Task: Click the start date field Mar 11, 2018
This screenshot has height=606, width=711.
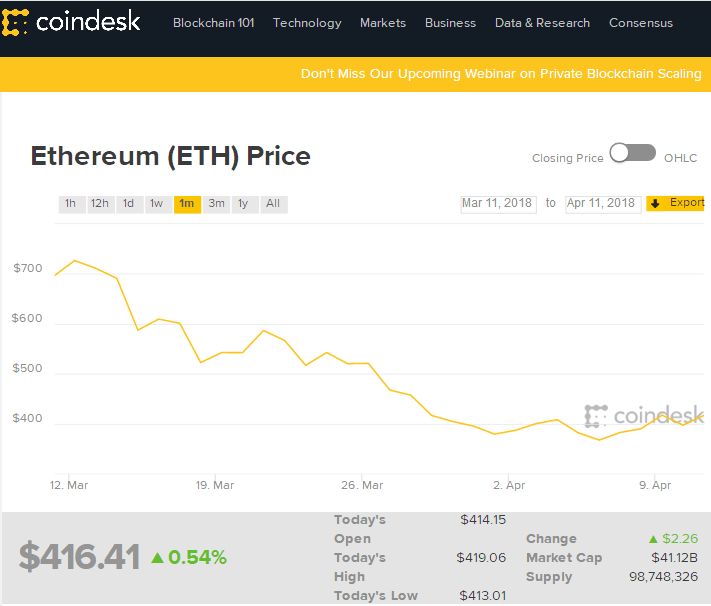Action: point(497,204)
